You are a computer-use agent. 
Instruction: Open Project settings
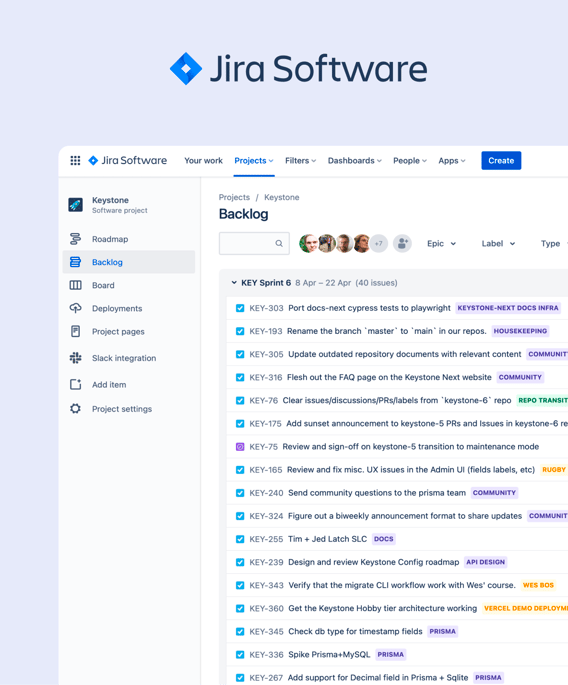pos(122,409)
